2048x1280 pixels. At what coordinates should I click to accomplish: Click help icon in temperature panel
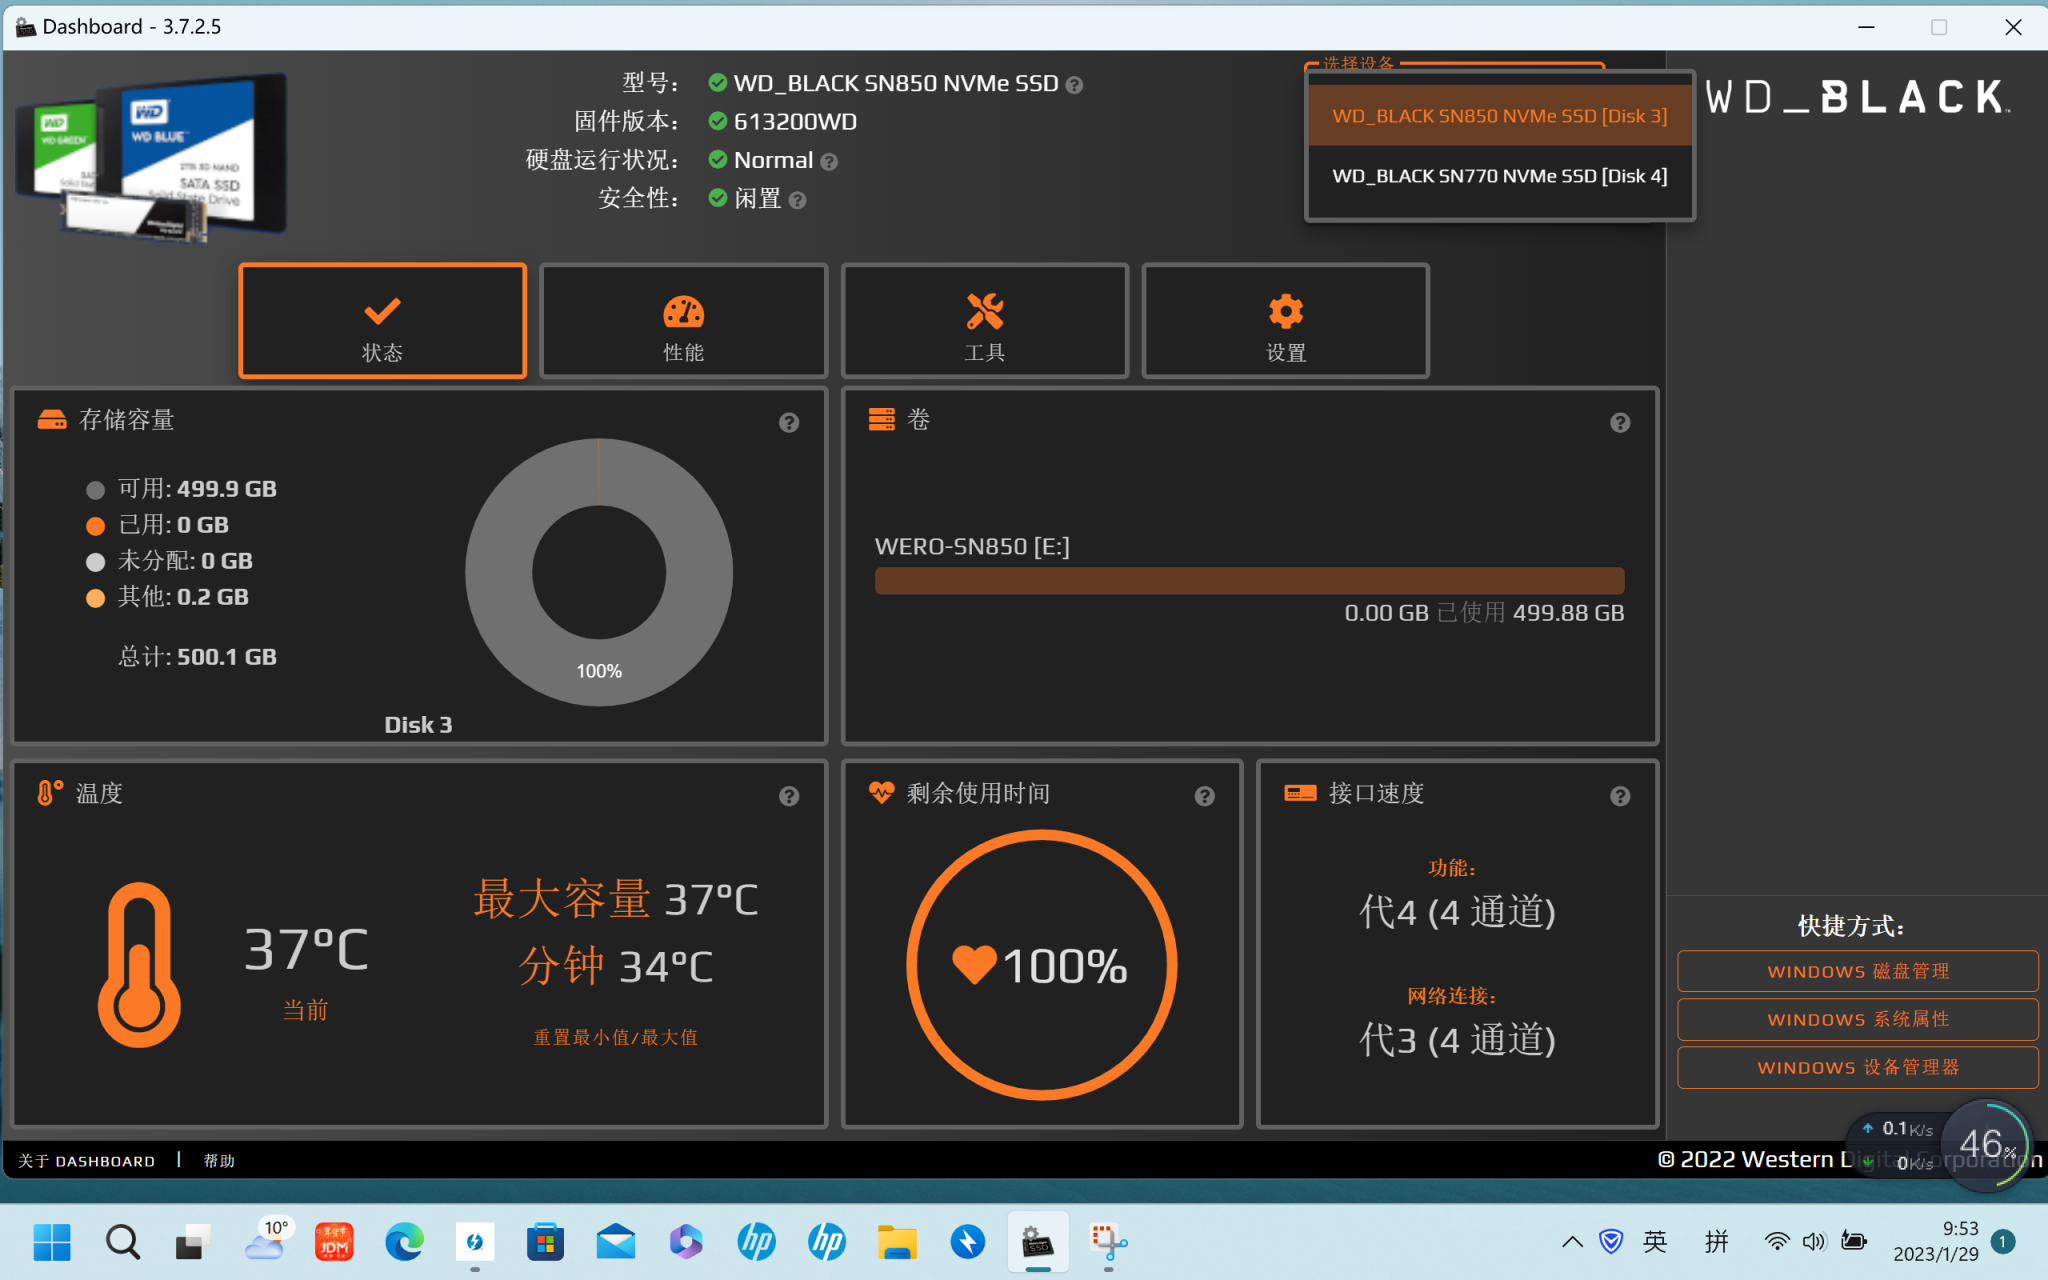[789, 796]
